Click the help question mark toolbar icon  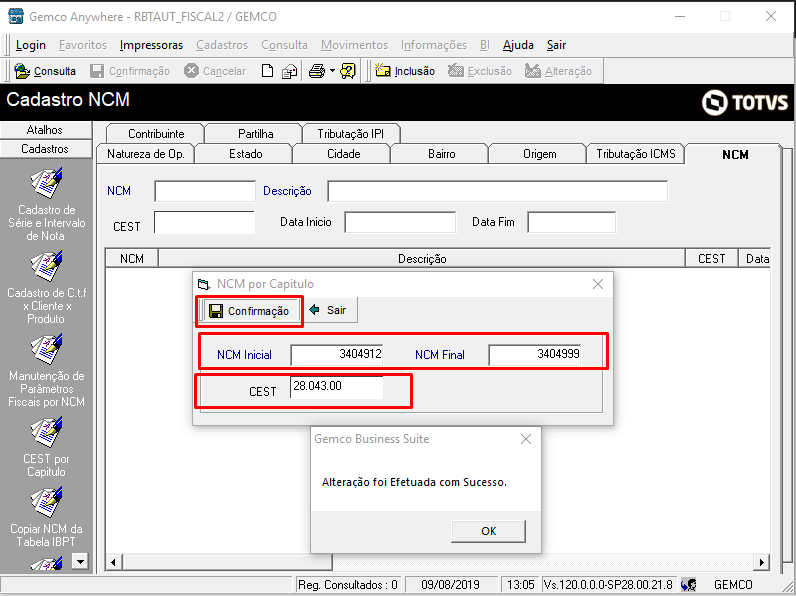pos(348,71)
